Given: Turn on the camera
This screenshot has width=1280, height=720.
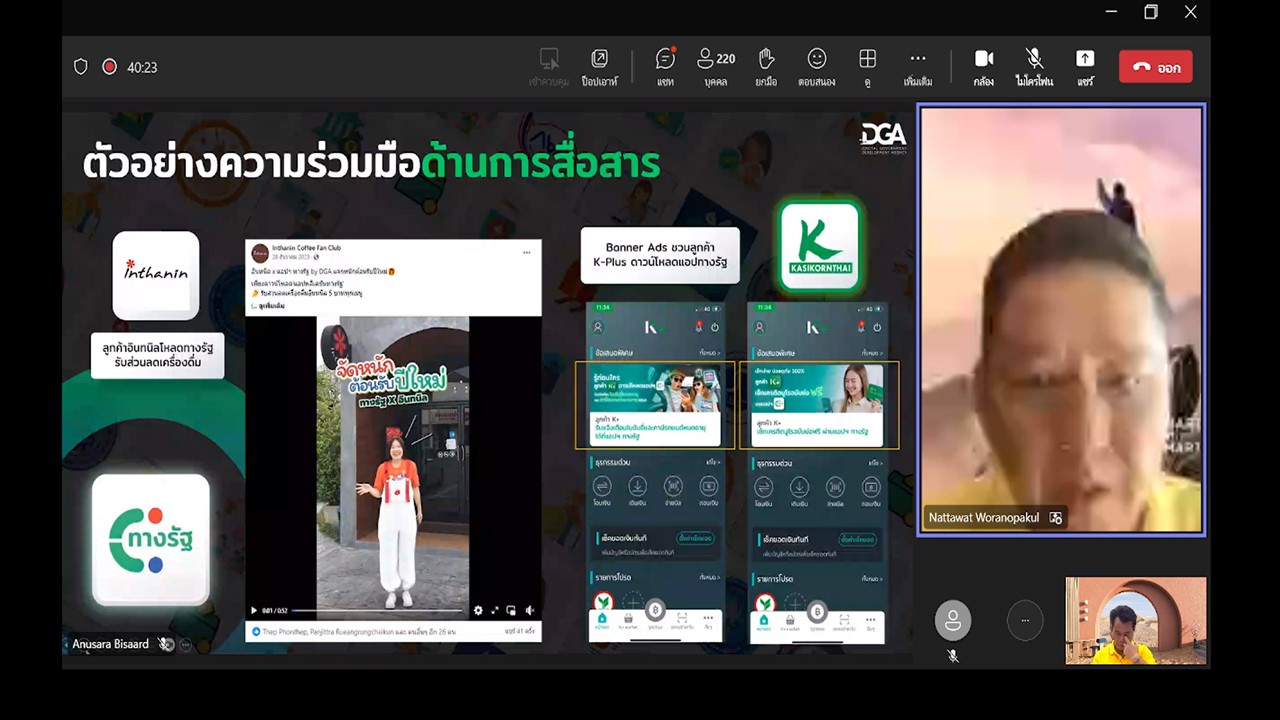Looking at the screenshot, I should click(984, 67).
